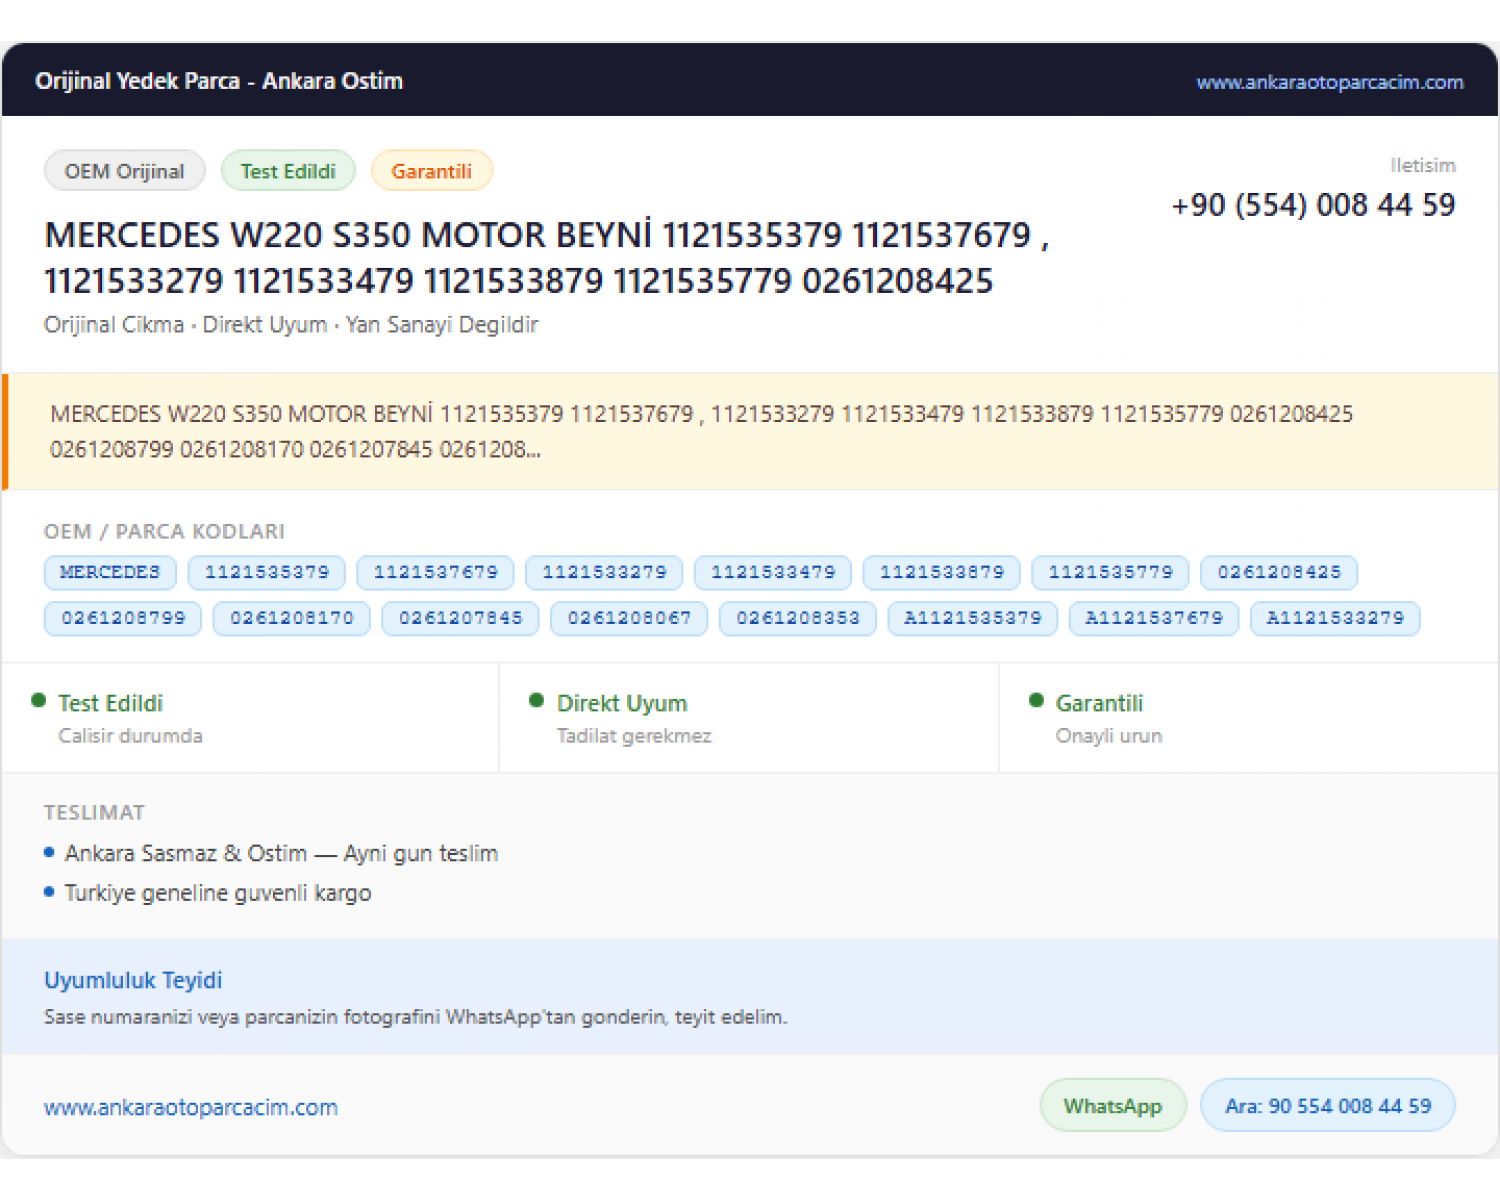Click the green dot beside Garantili feature
Screen dimensions: 1500x1200
[x=1036, y=701]
